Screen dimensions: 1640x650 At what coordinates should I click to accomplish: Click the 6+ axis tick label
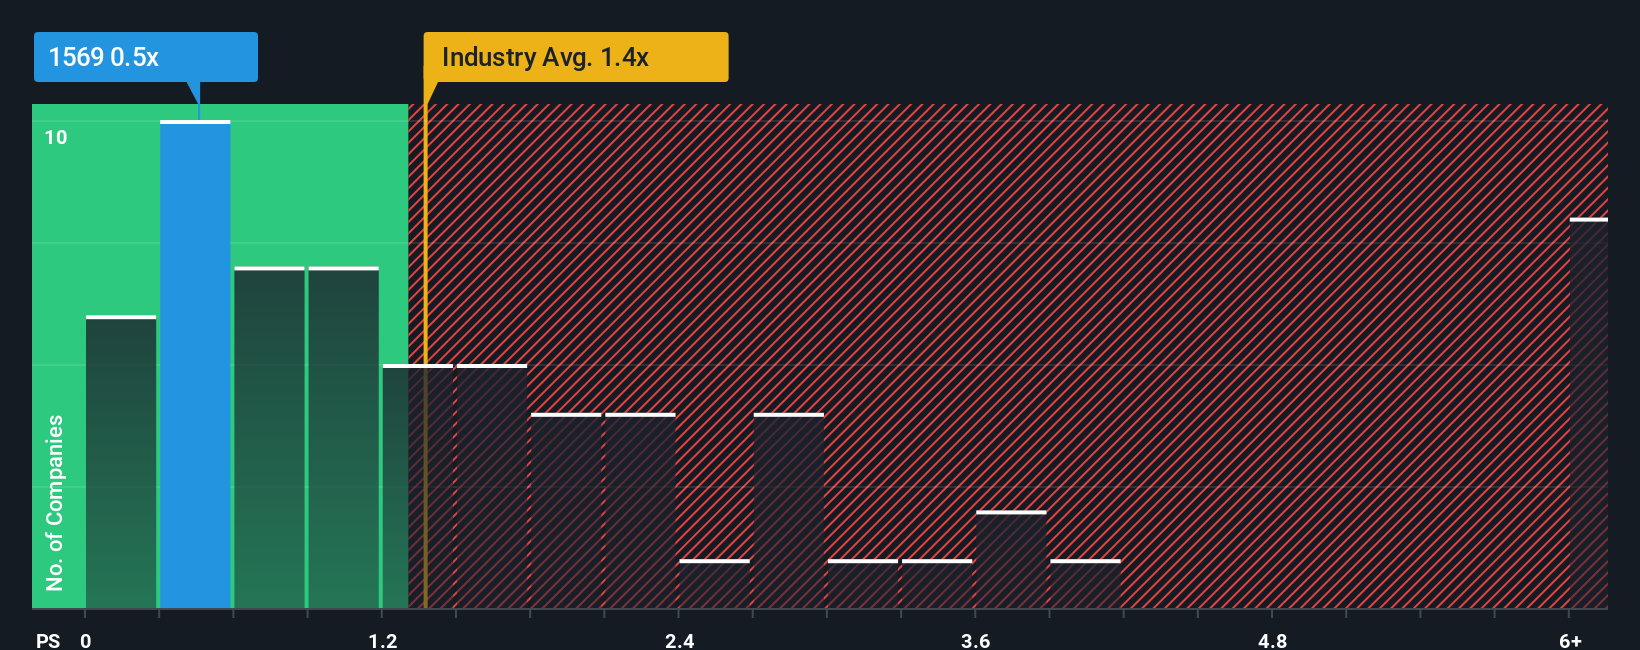click(1570, 640)
